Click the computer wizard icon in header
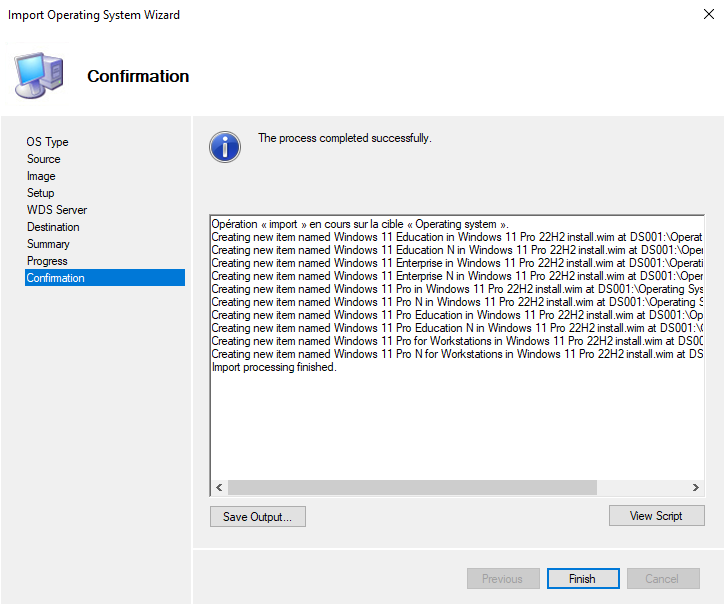 [38, 75]
